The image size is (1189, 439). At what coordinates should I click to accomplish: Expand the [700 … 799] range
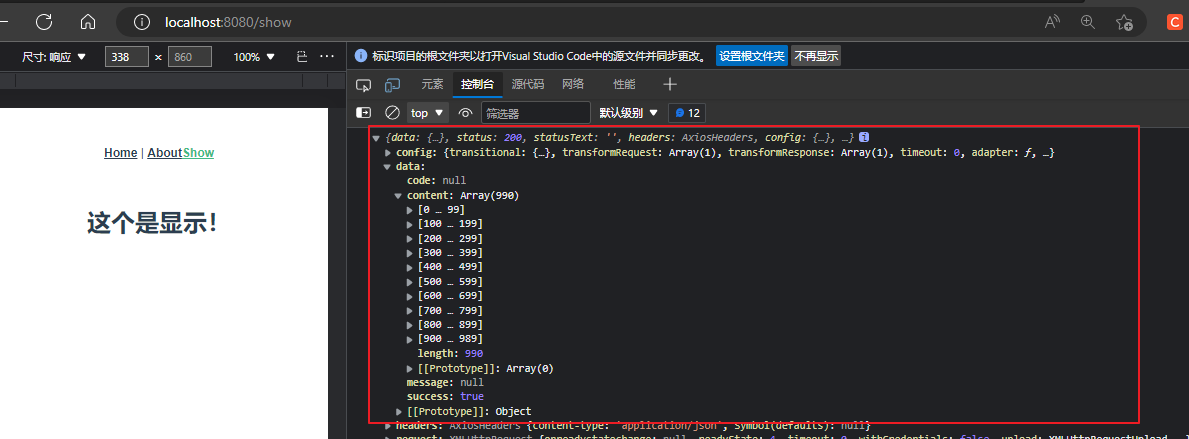(410, 310)
